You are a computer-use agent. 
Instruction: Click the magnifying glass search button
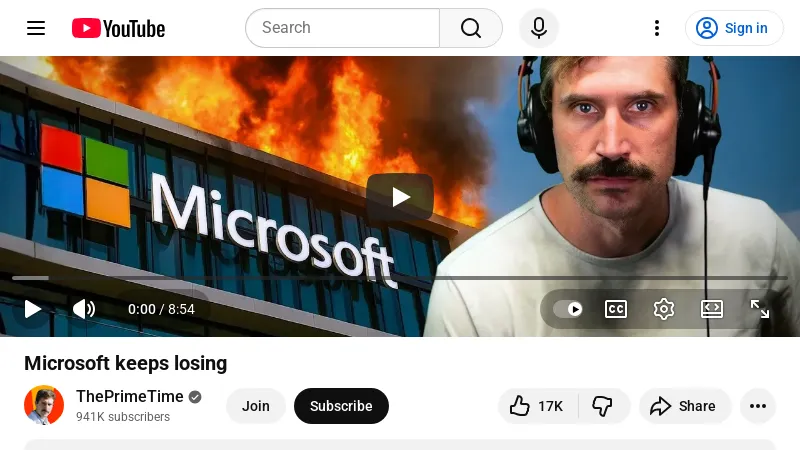point(471,28)
